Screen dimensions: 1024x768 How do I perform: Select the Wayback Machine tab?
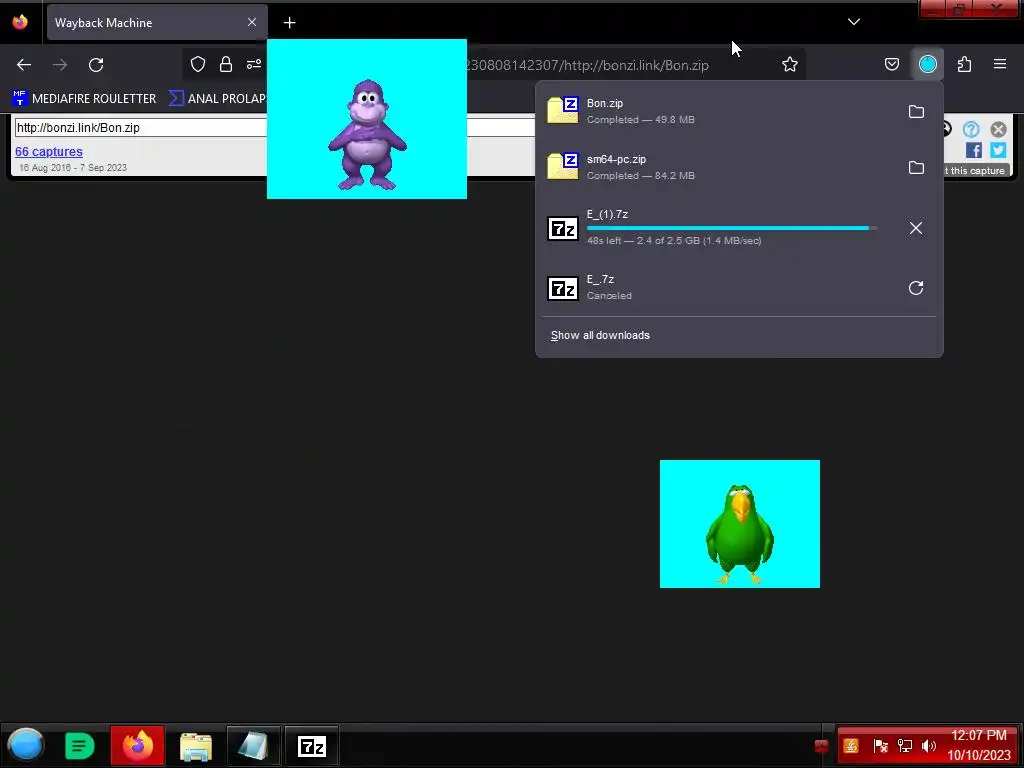157,22
